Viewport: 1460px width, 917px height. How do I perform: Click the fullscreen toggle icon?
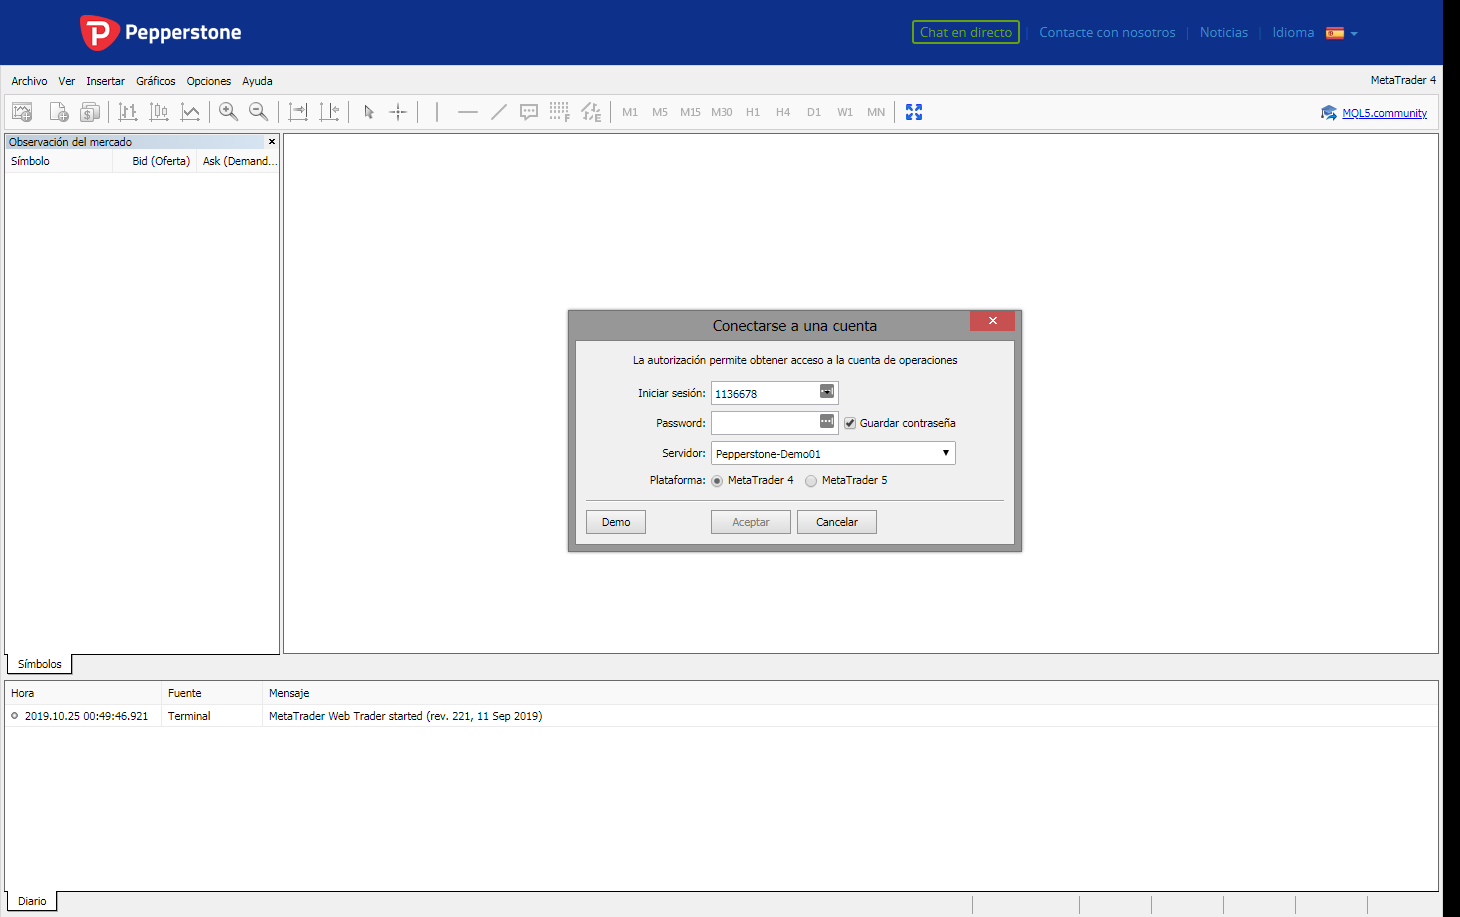[x=914, y=112]
